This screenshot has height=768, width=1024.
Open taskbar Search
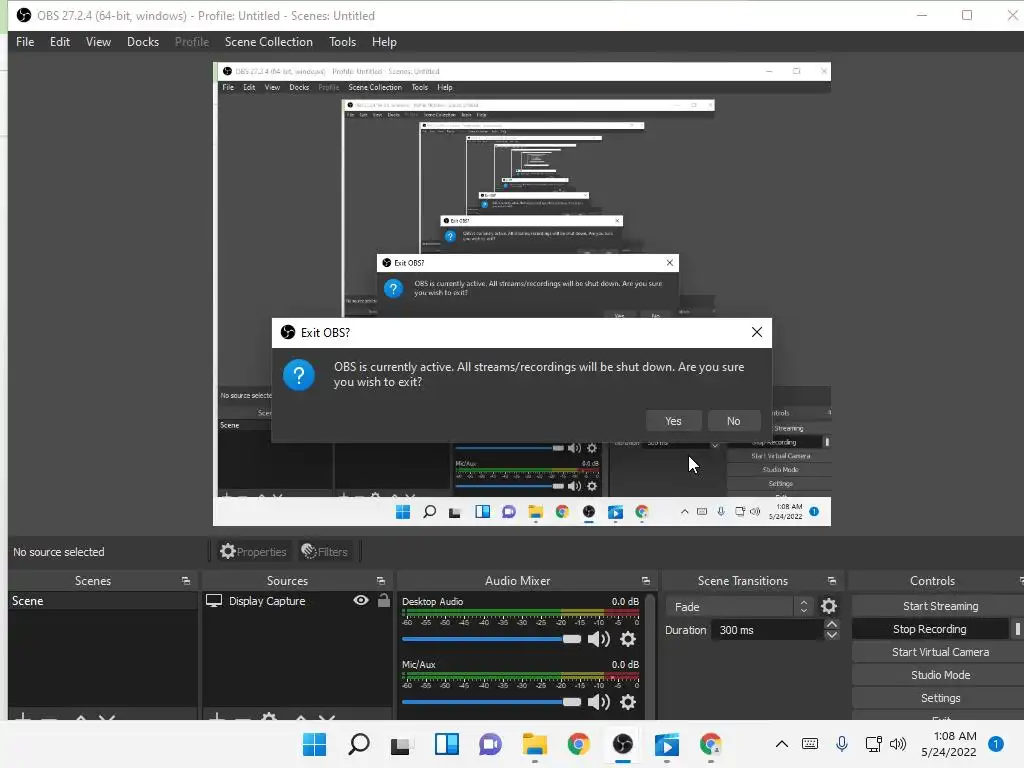coord(359,744)
